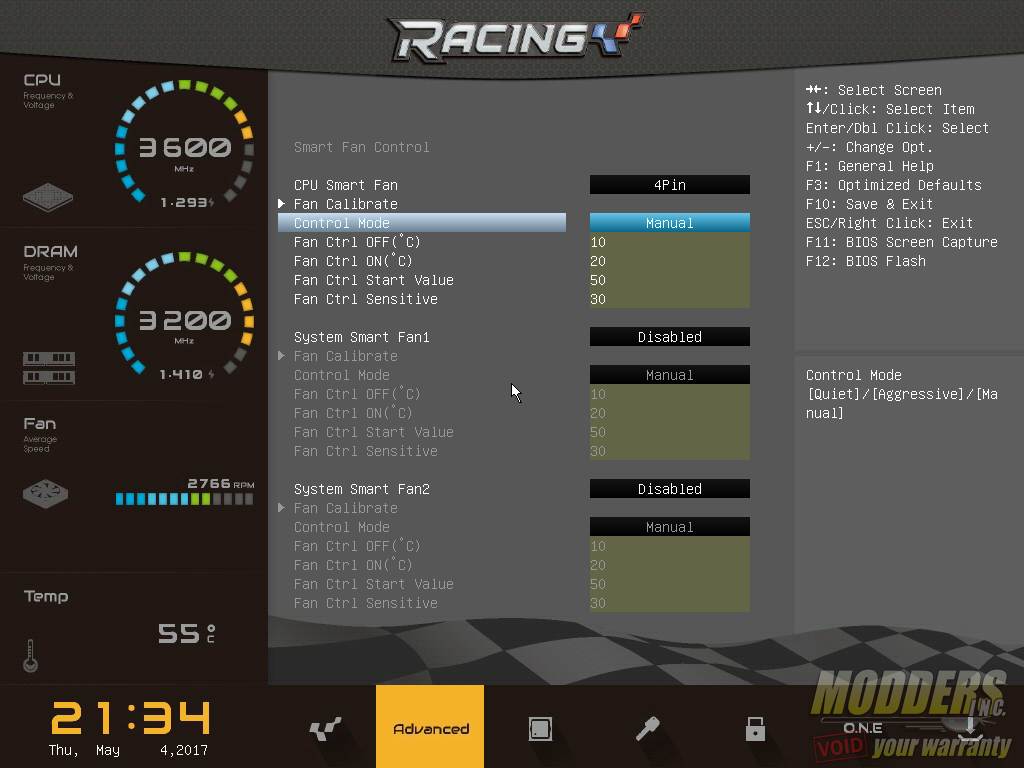Select CPU Fan Ctrl Start Value label
1024x768 pixels.
pos(374,280)
